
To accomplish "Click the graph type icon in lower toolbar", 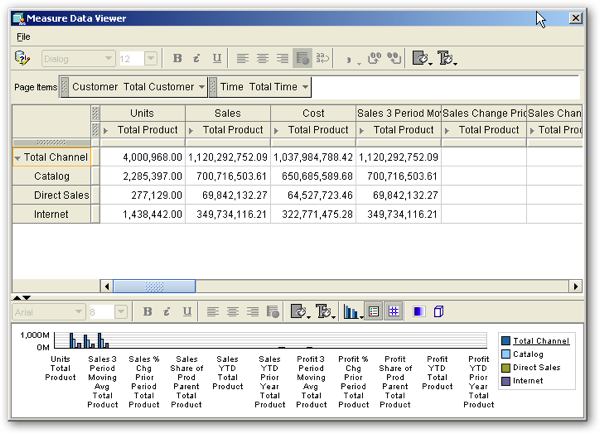I will click(351, 312).
